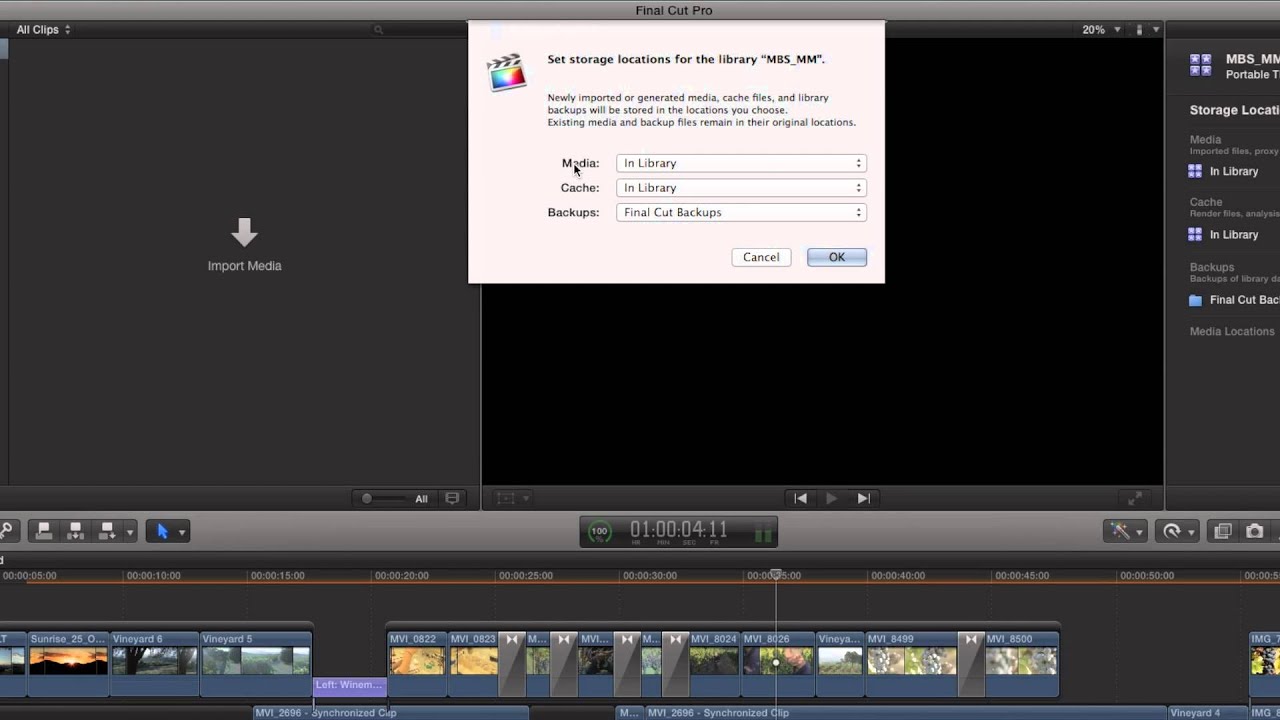The image size is (1280, 720).
Task: Click the Media Locations heading in inspector
Action: 1232,331
